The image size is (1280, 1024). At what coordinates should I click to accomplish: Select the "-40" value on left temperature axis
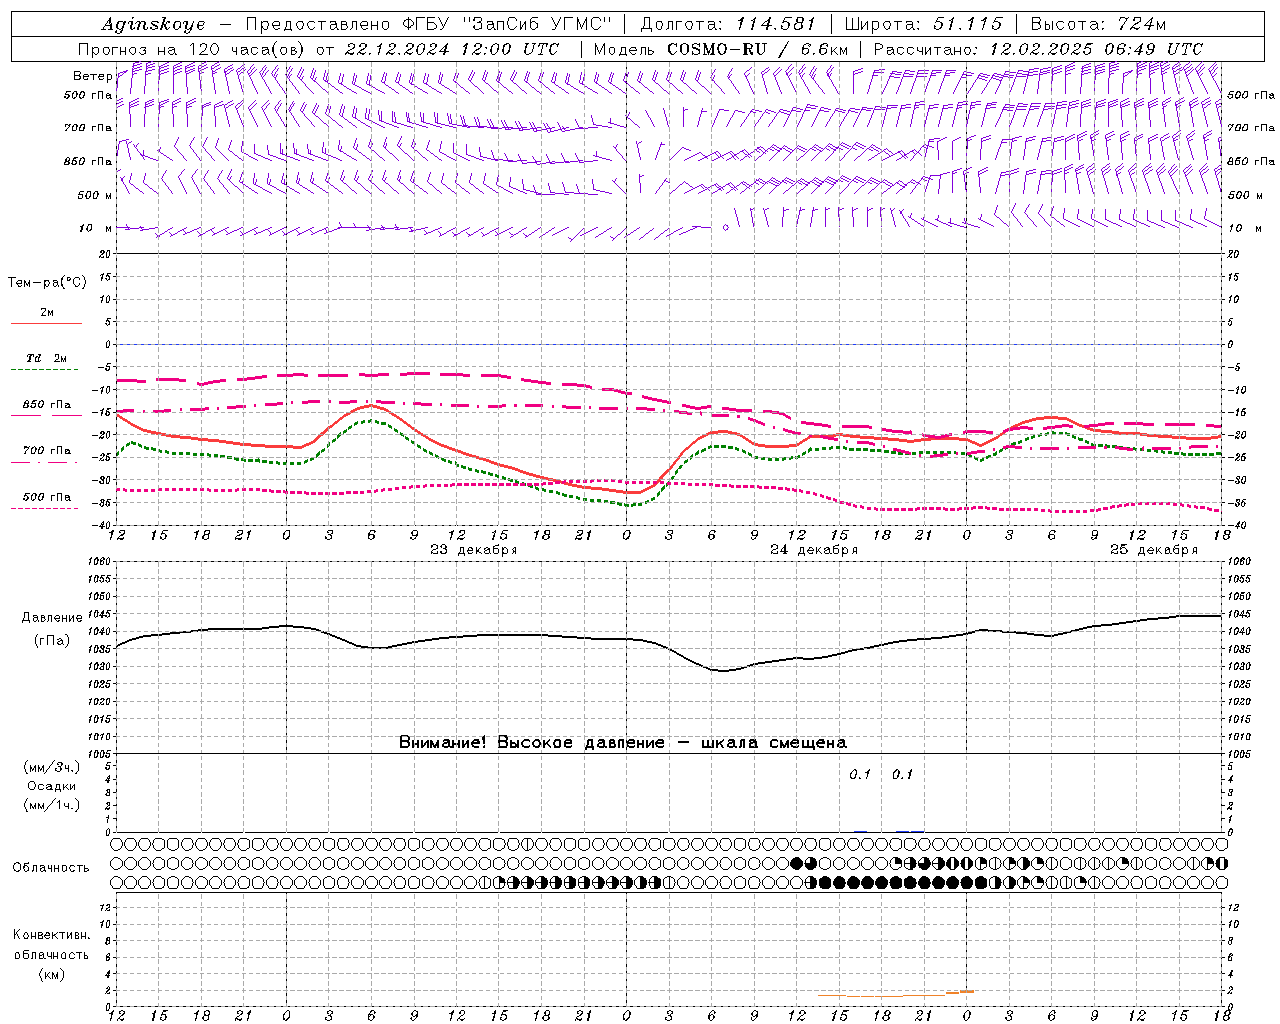[x=102, y=525]
